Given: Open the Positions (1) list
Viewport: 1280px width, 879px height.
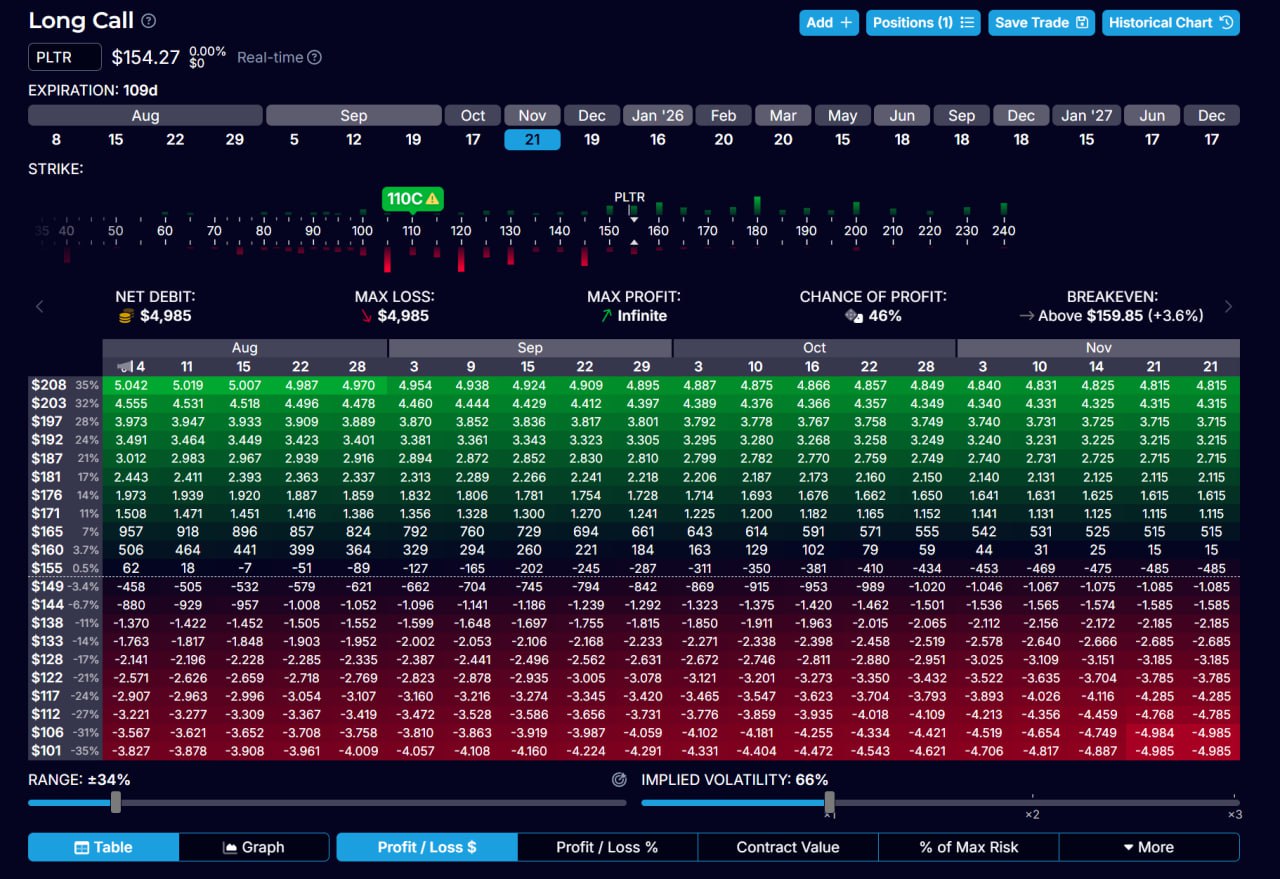Looking at the screenshot, I should [922, 22].
